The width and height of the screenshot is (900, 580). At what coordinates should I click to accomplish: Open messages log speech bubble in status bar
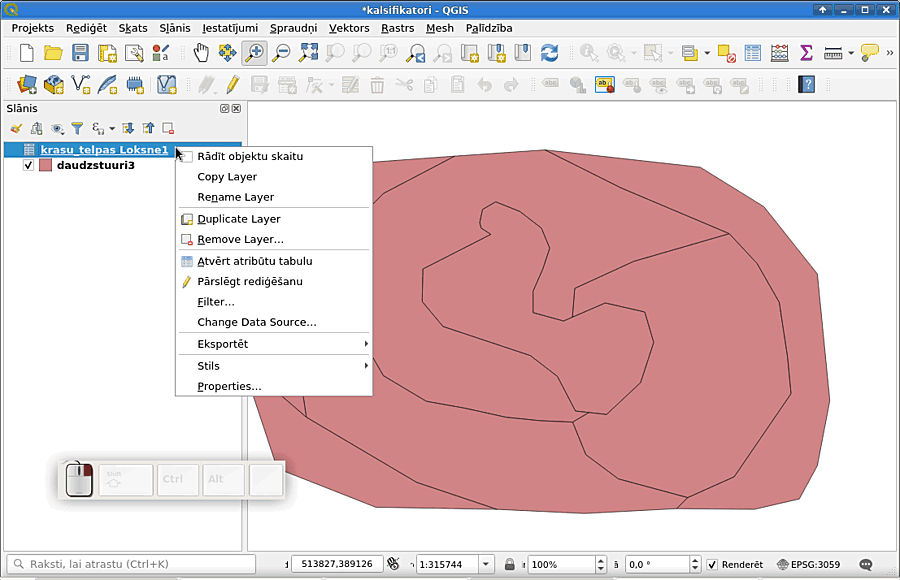click(866, 564)
